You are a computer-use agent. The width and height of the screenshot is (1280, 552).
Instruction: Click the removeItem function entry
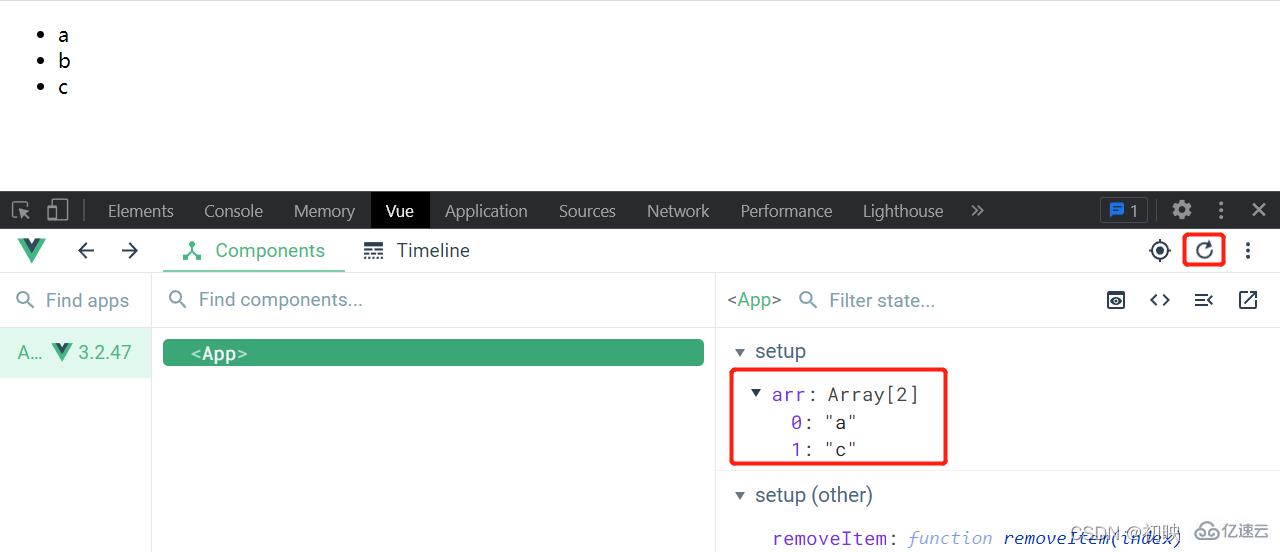coord(977,538)
